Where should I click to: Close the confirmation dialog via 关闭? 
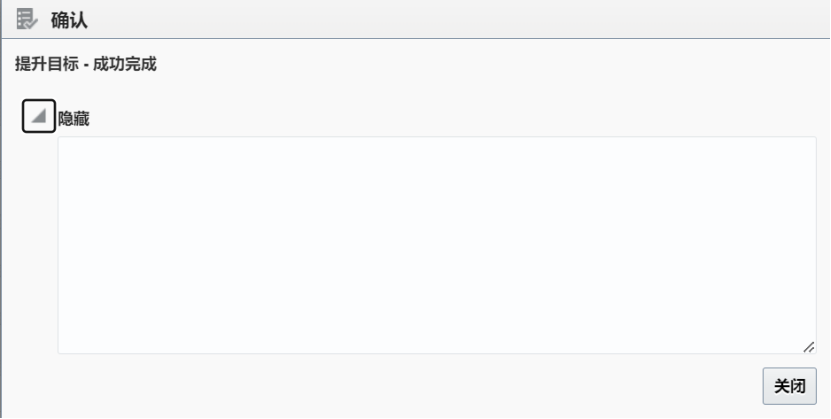click(789, 386)
